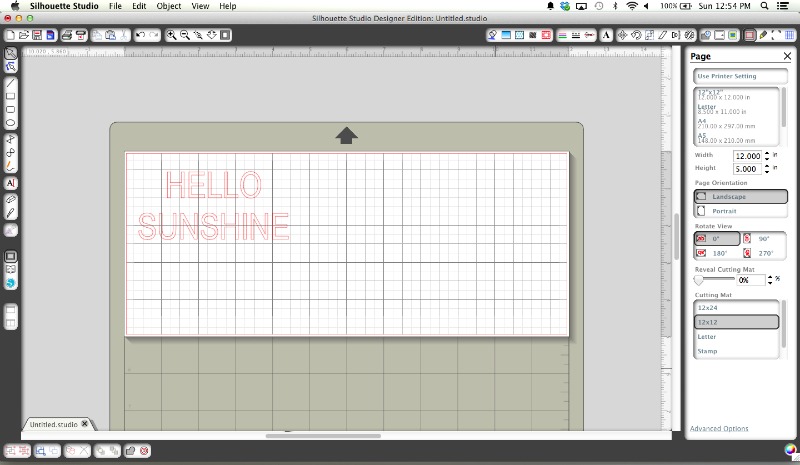
Task: Click the Delete icon in bottom toolbar
Action: click(144, 451)
